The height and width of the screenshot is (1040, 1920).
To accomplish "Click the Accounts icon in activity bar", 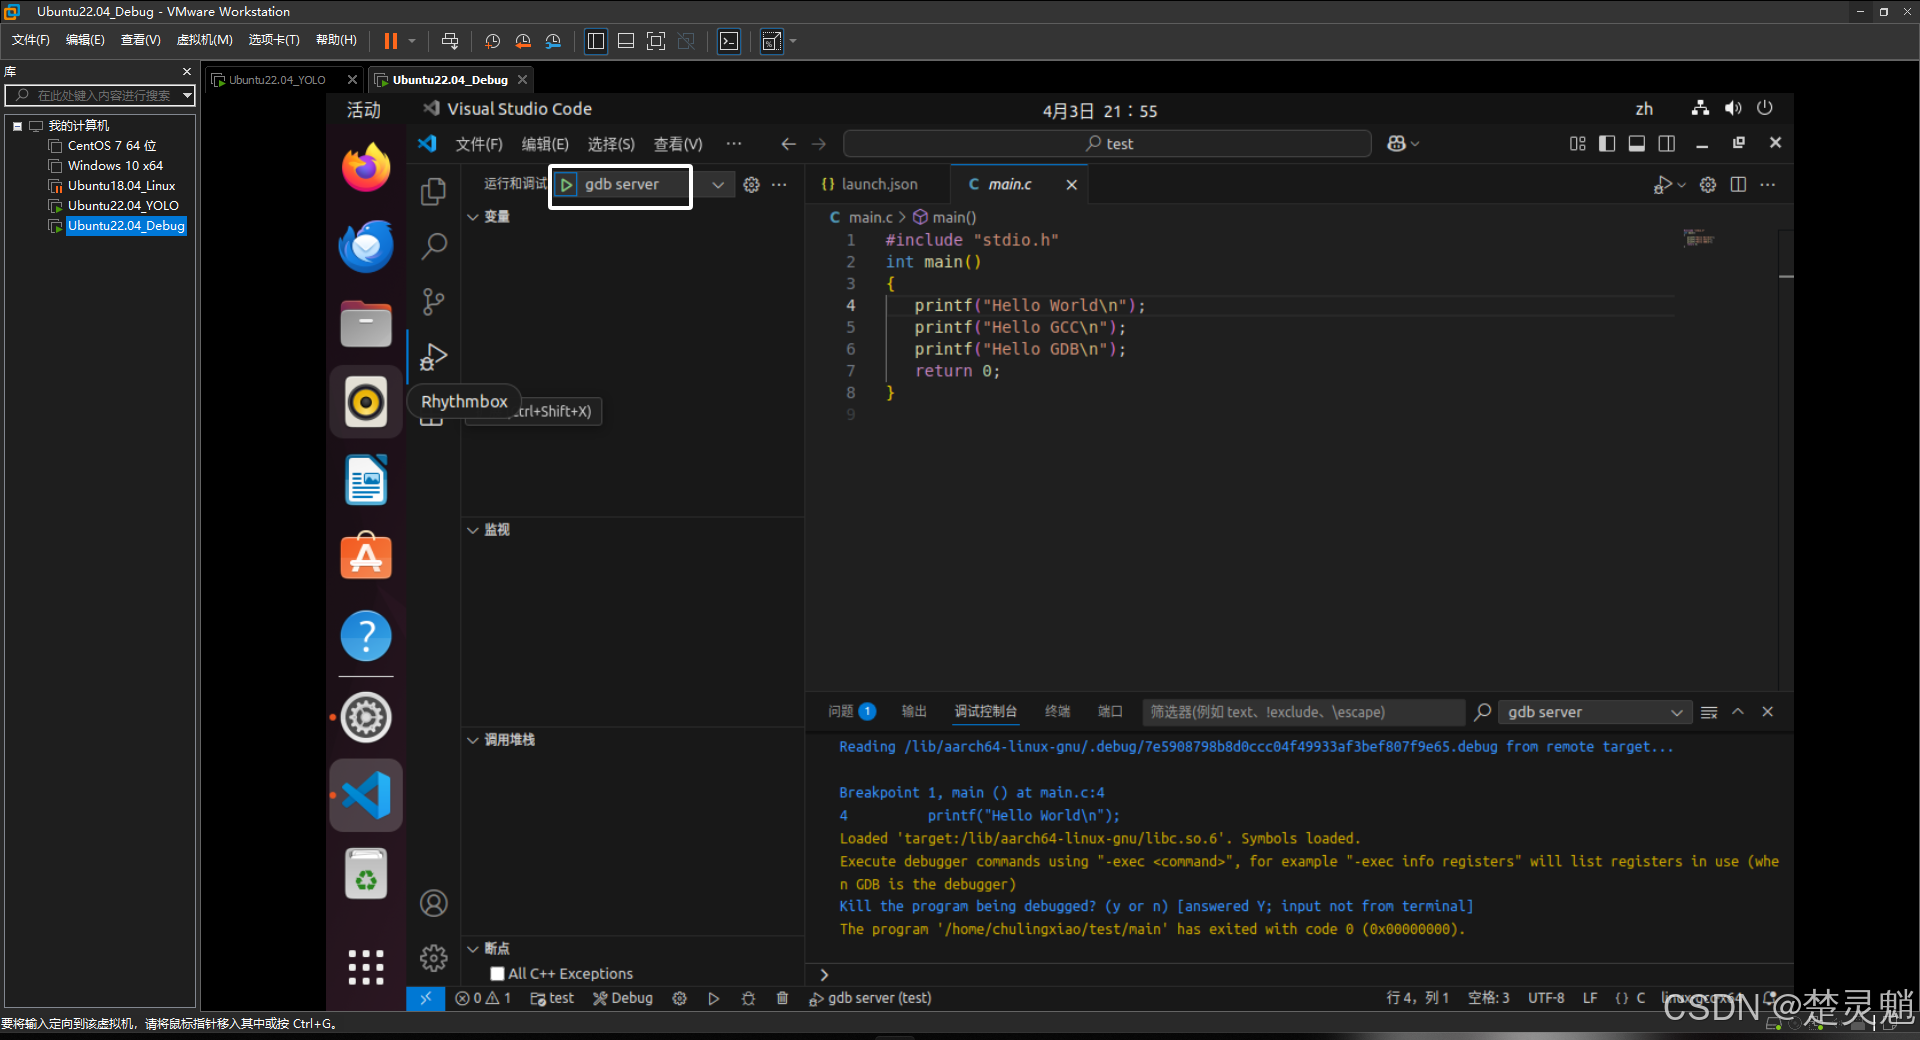I will (433, 903).
